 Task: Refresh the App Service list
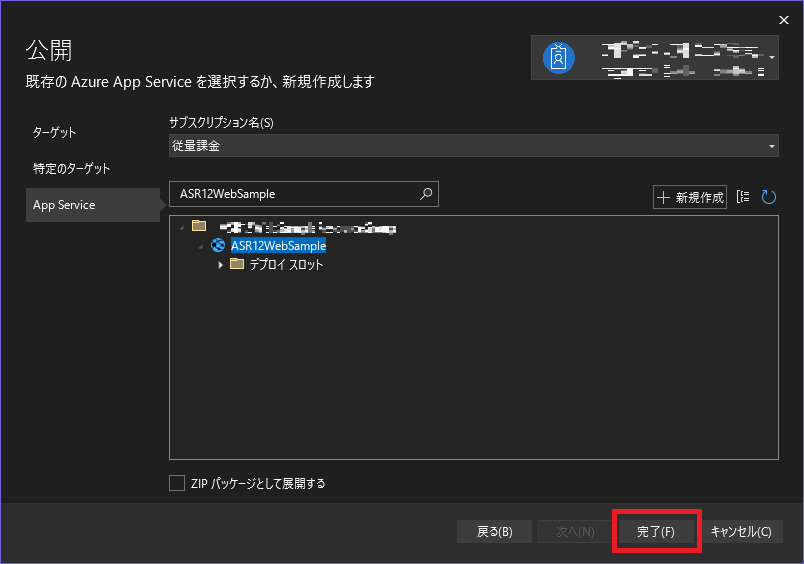[x=768, y=197]
